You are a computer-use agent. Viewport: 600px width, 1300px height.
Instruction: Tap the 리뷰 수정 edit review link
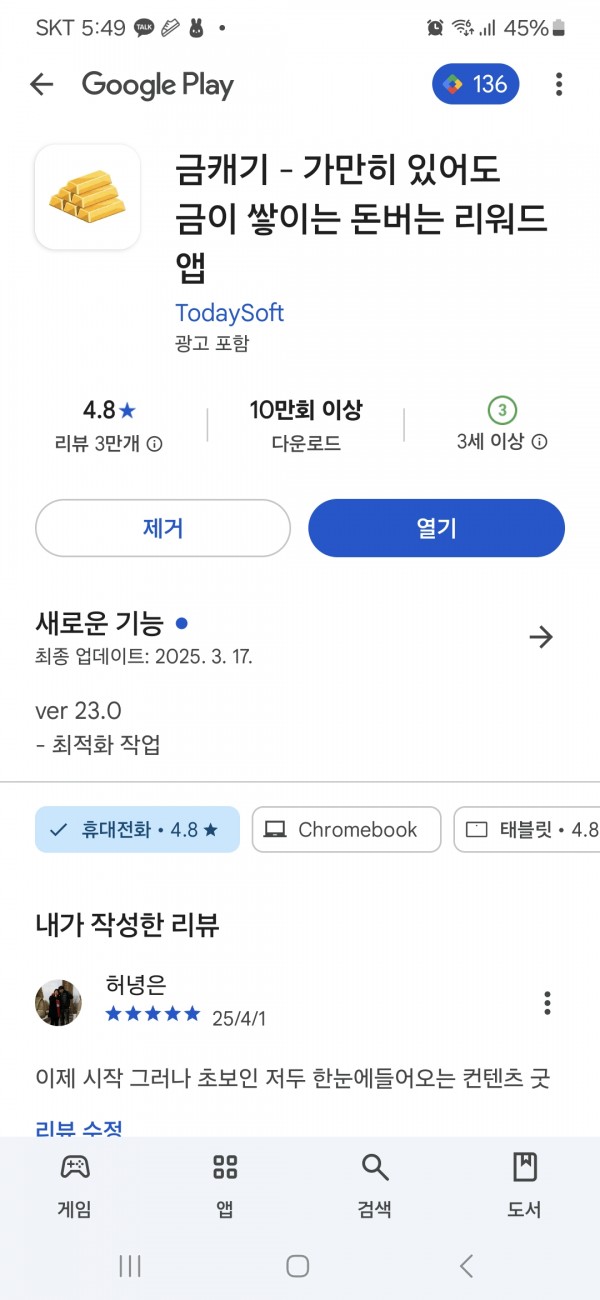(x=79, y=1129)
